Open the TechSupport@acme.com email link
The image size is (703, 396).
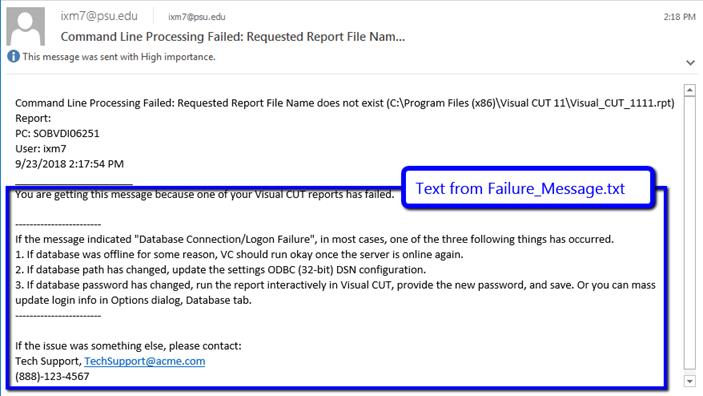pos(145,361)
